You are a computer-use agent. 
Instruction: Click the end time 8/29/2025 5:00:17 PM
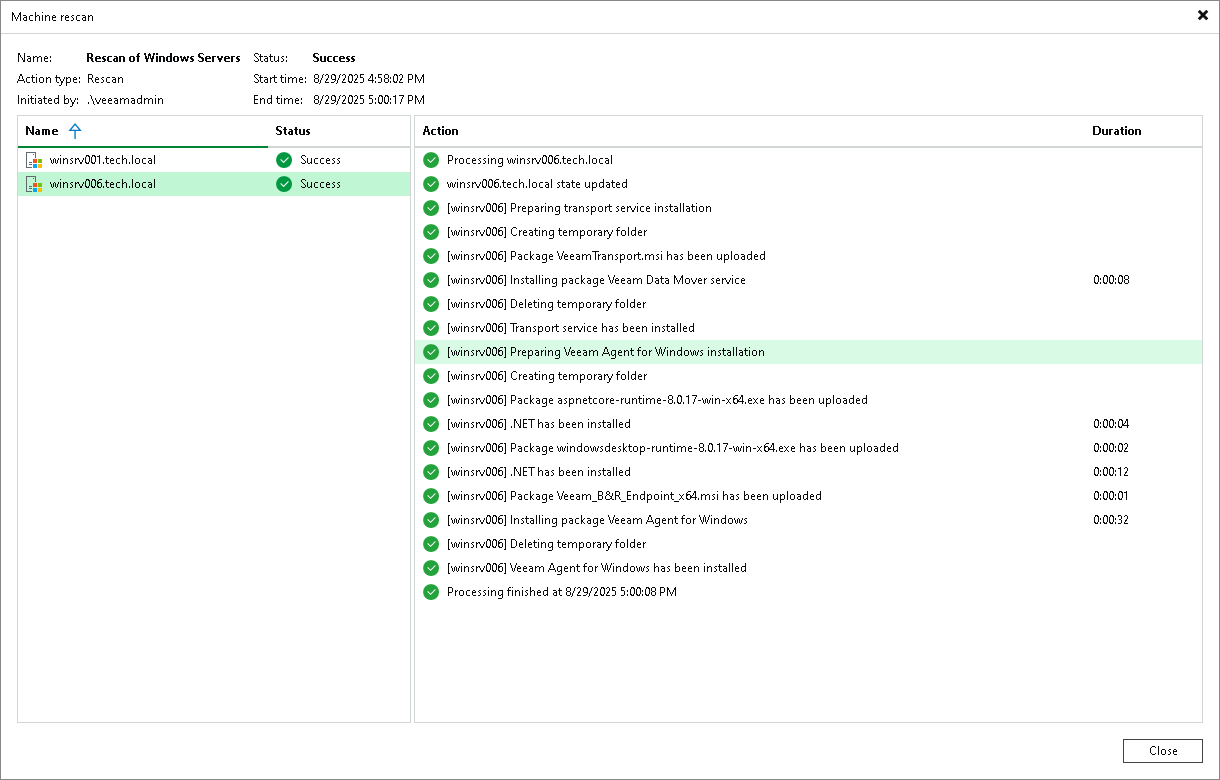(369, 100)
